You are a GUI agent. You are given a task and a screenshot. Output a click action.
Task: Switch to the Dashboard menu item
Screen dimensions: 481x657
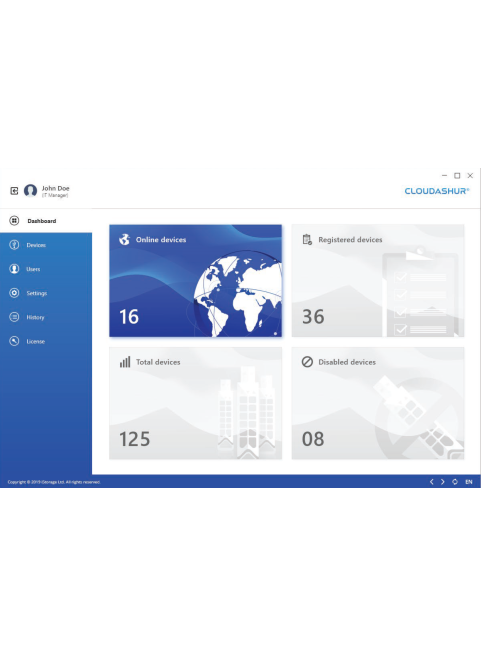46,221
